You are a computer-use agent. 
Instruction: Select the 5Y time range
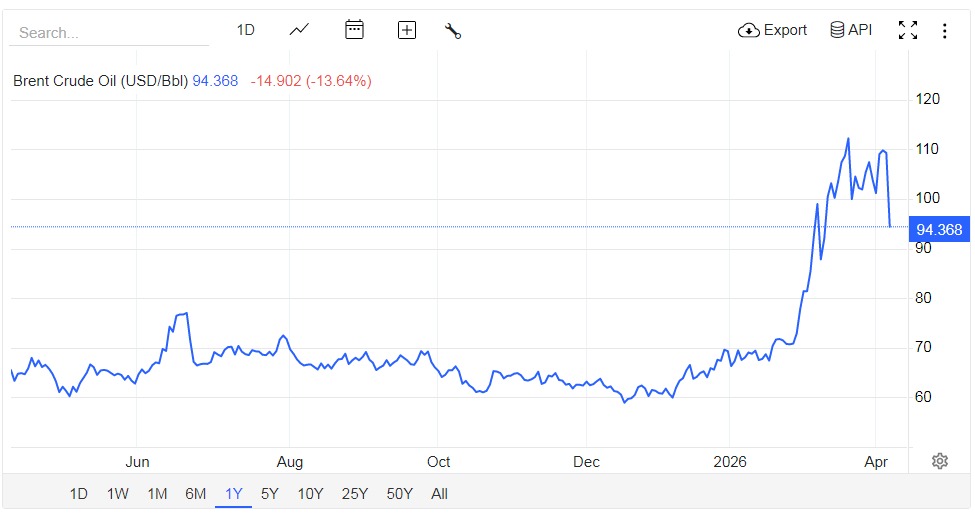coord(270,493)
